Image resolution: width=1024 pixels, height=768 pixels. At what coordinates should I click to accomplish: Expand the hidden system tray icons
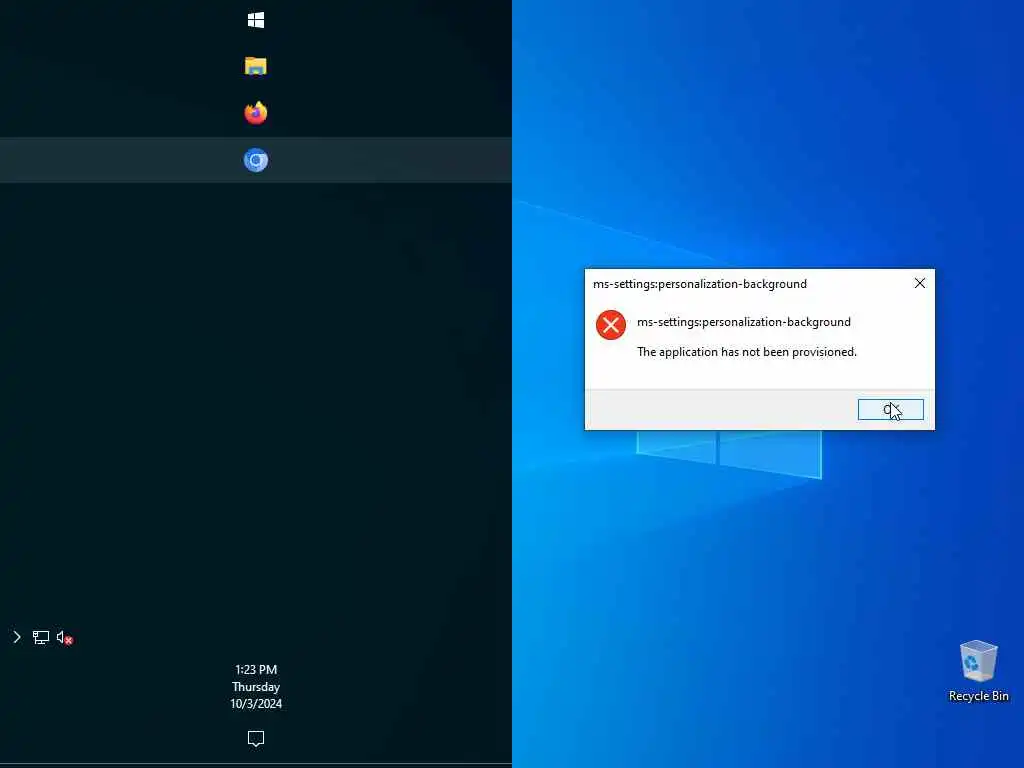(x=17, y=637)
